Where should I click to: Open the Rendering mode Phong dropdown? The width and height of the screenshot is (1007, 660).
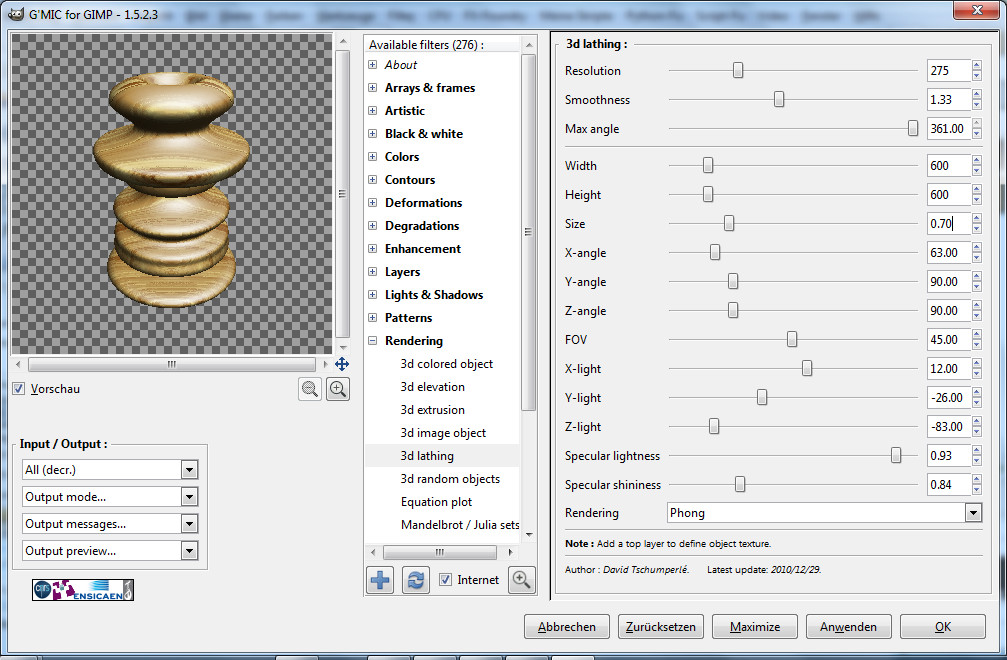(825, 512)
